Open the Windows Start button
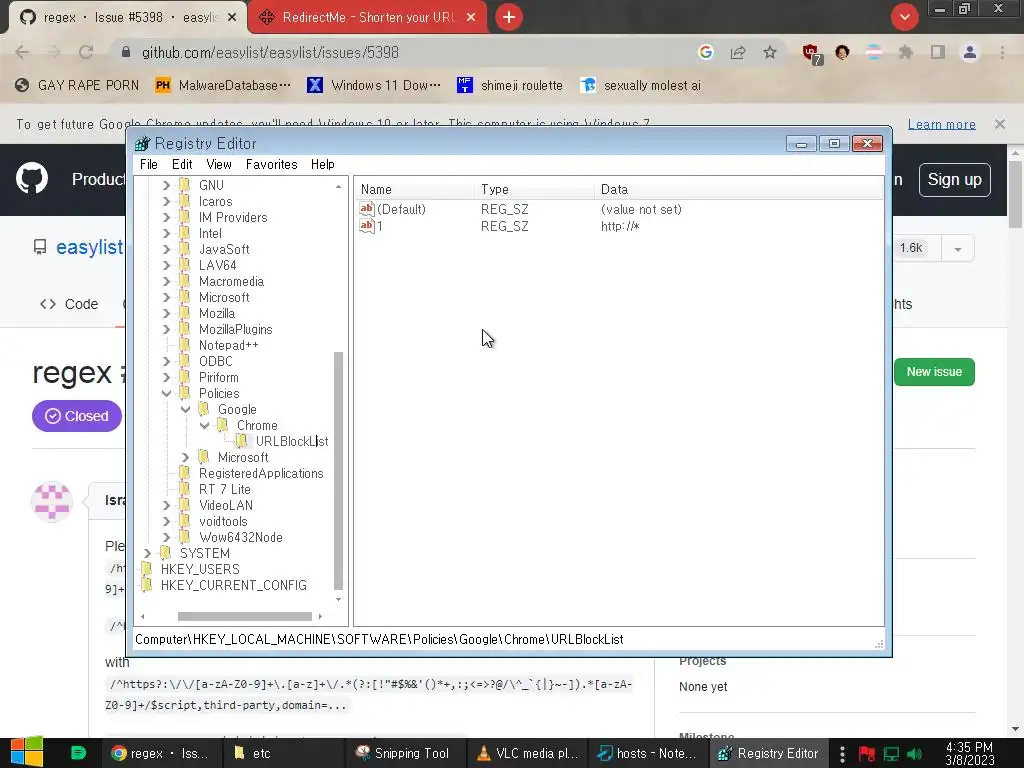 [27, 752]
